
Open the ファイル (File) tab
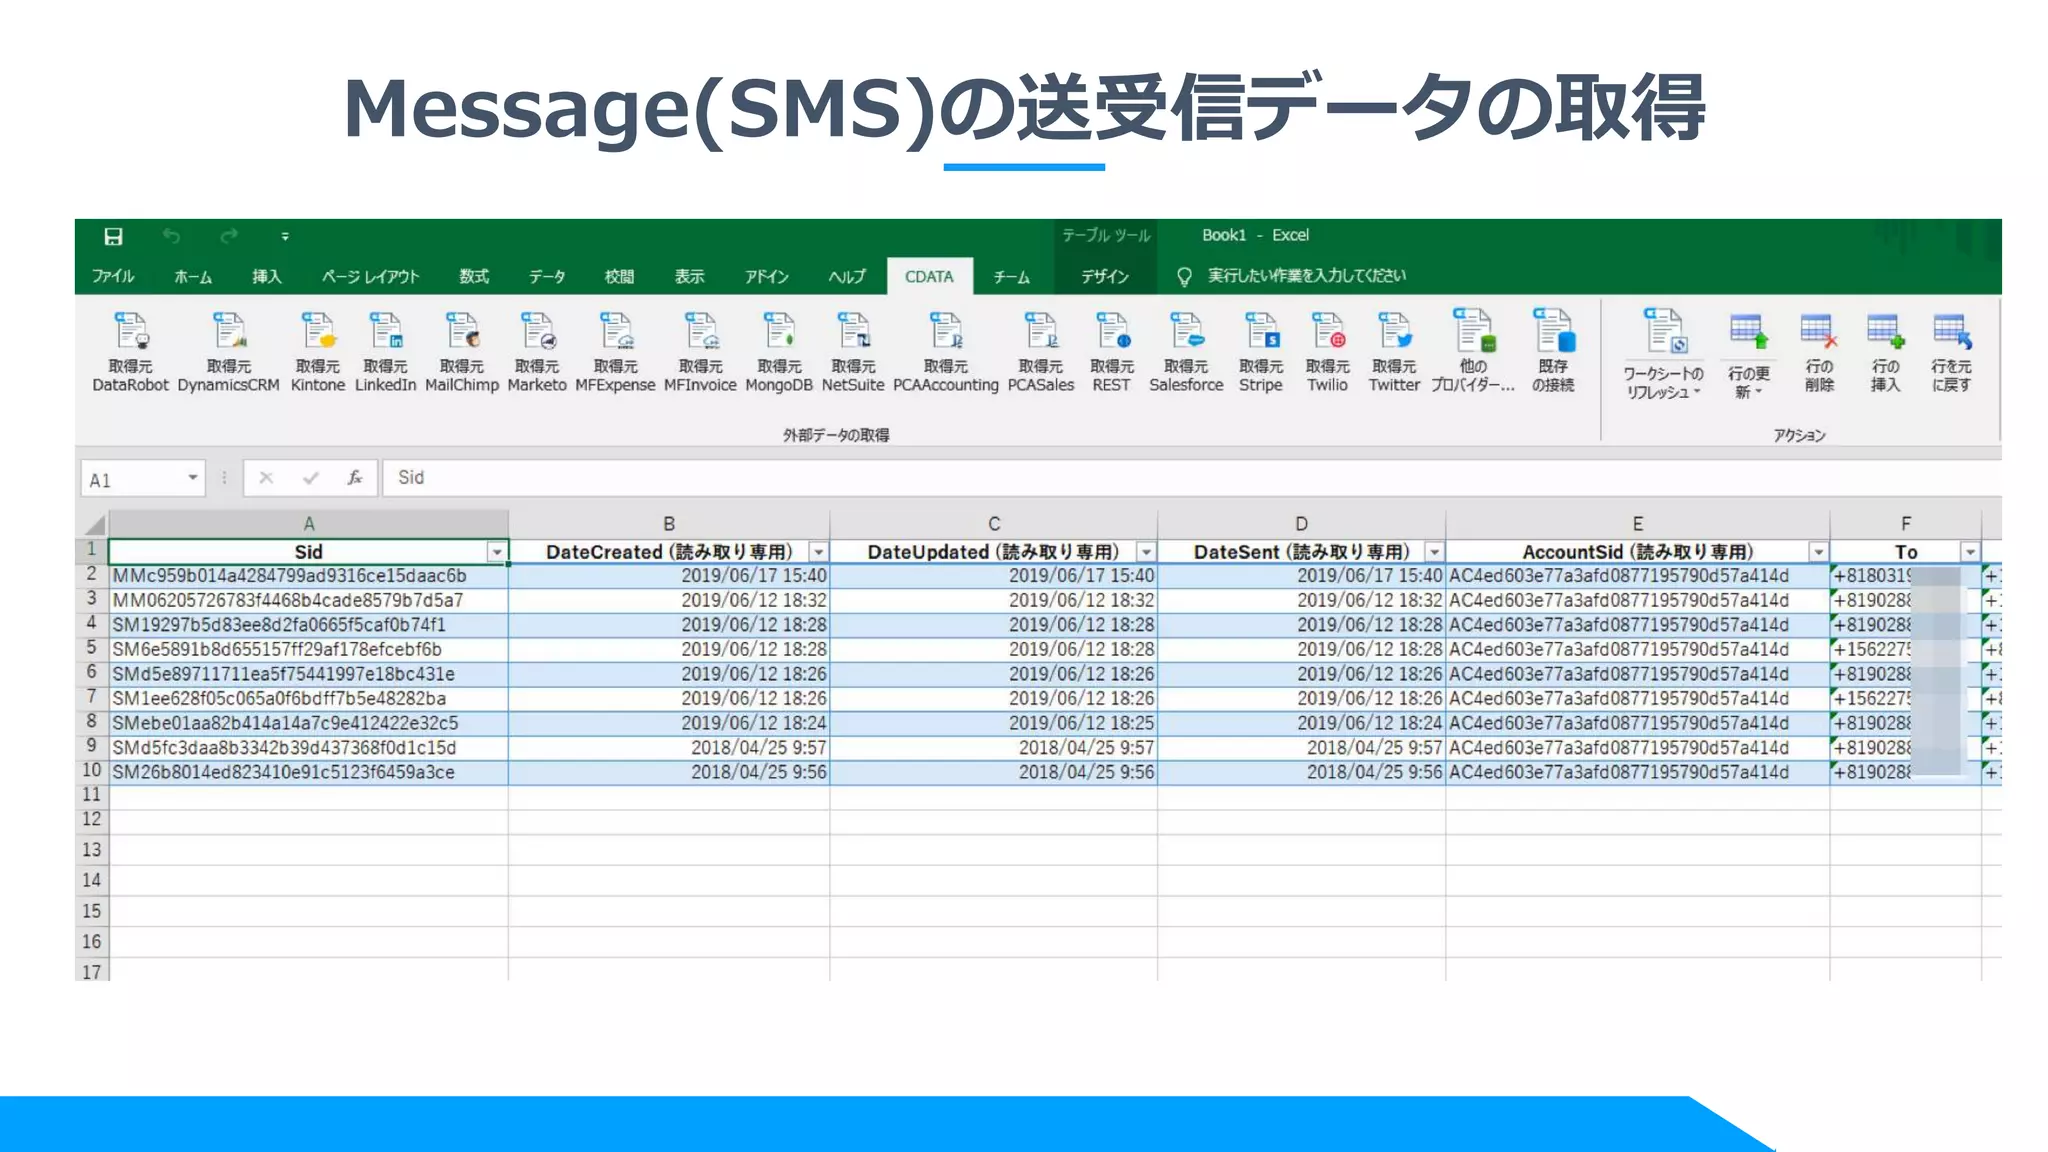coord(113,277)
